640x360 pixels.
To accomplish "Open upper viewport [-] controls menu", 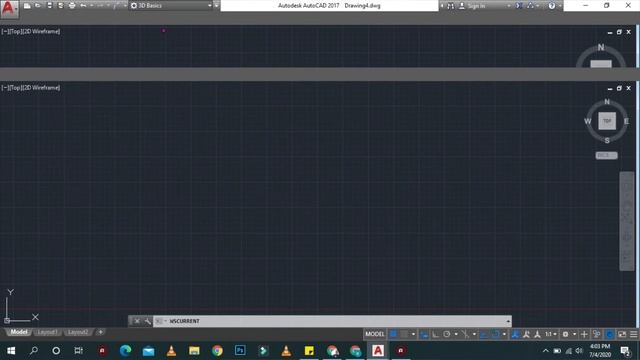I will click(x=4, y=31).
